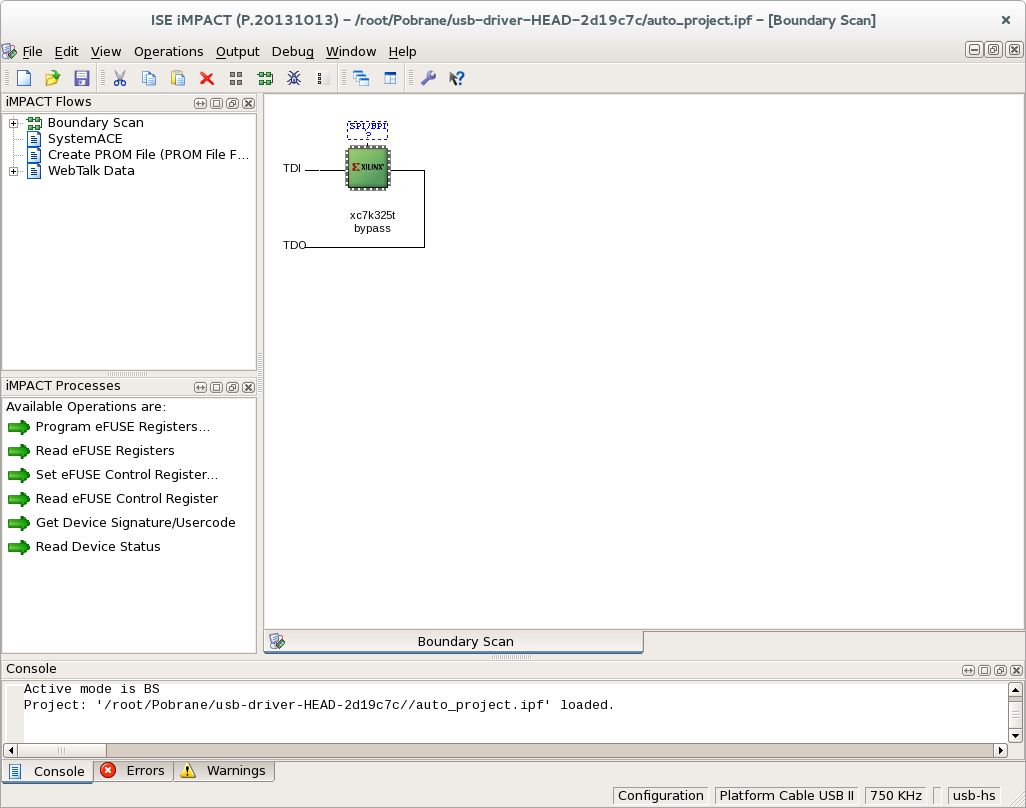Viewport: 1026px width, 808px height.
Task: Click the iMPACT application icon in menu bar
Action: click(9, 51)
